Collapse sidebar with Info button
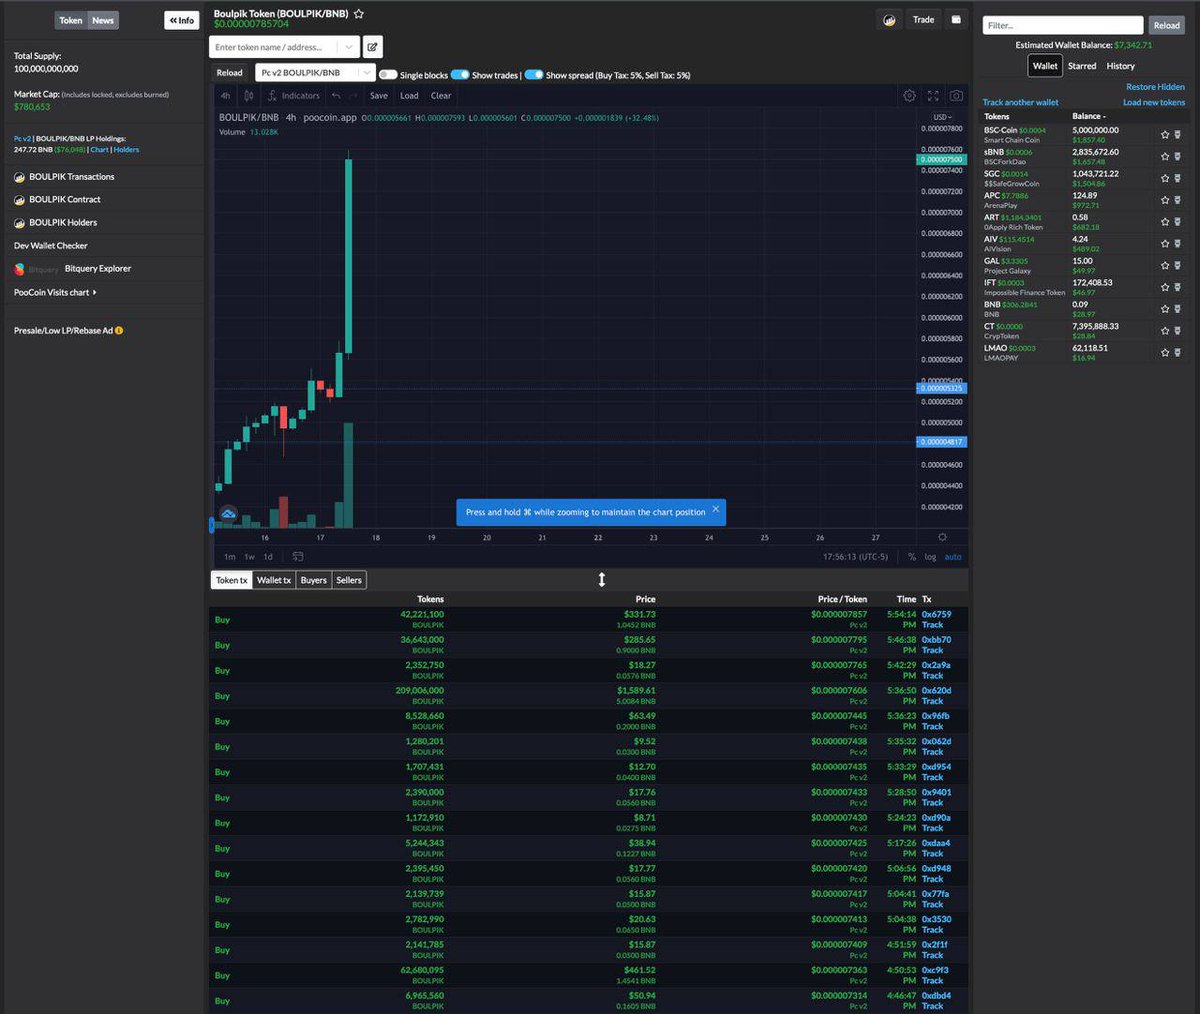1200x1014 pixels. [182, 20]
